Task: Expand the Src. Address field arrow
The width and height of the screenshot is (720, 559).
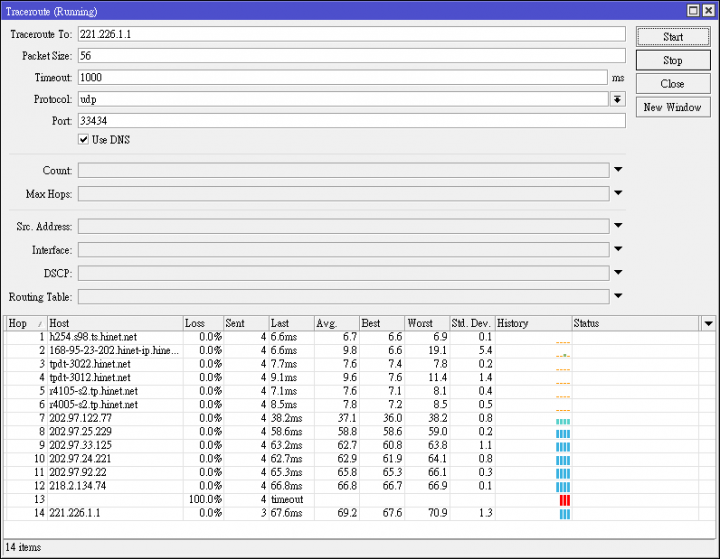Action: point(618,226)
